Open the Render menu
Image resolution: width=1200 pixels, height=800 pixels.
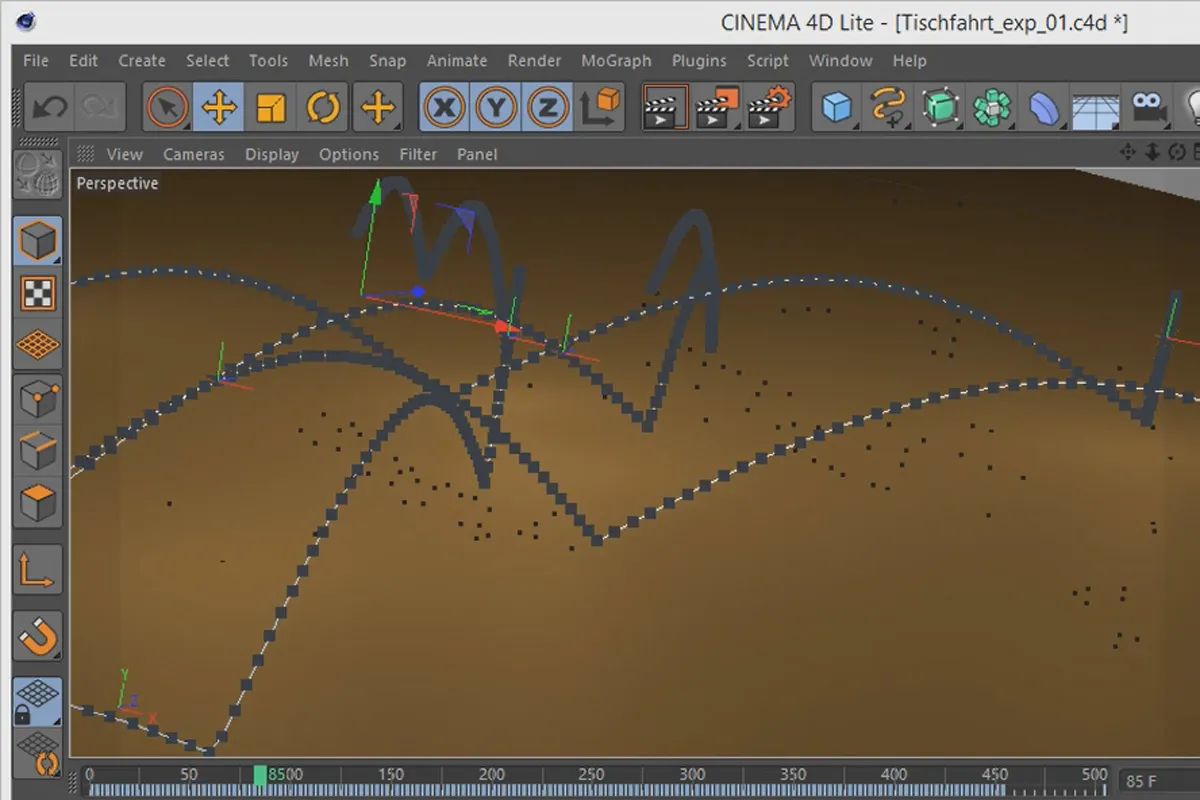coord(534,61)
